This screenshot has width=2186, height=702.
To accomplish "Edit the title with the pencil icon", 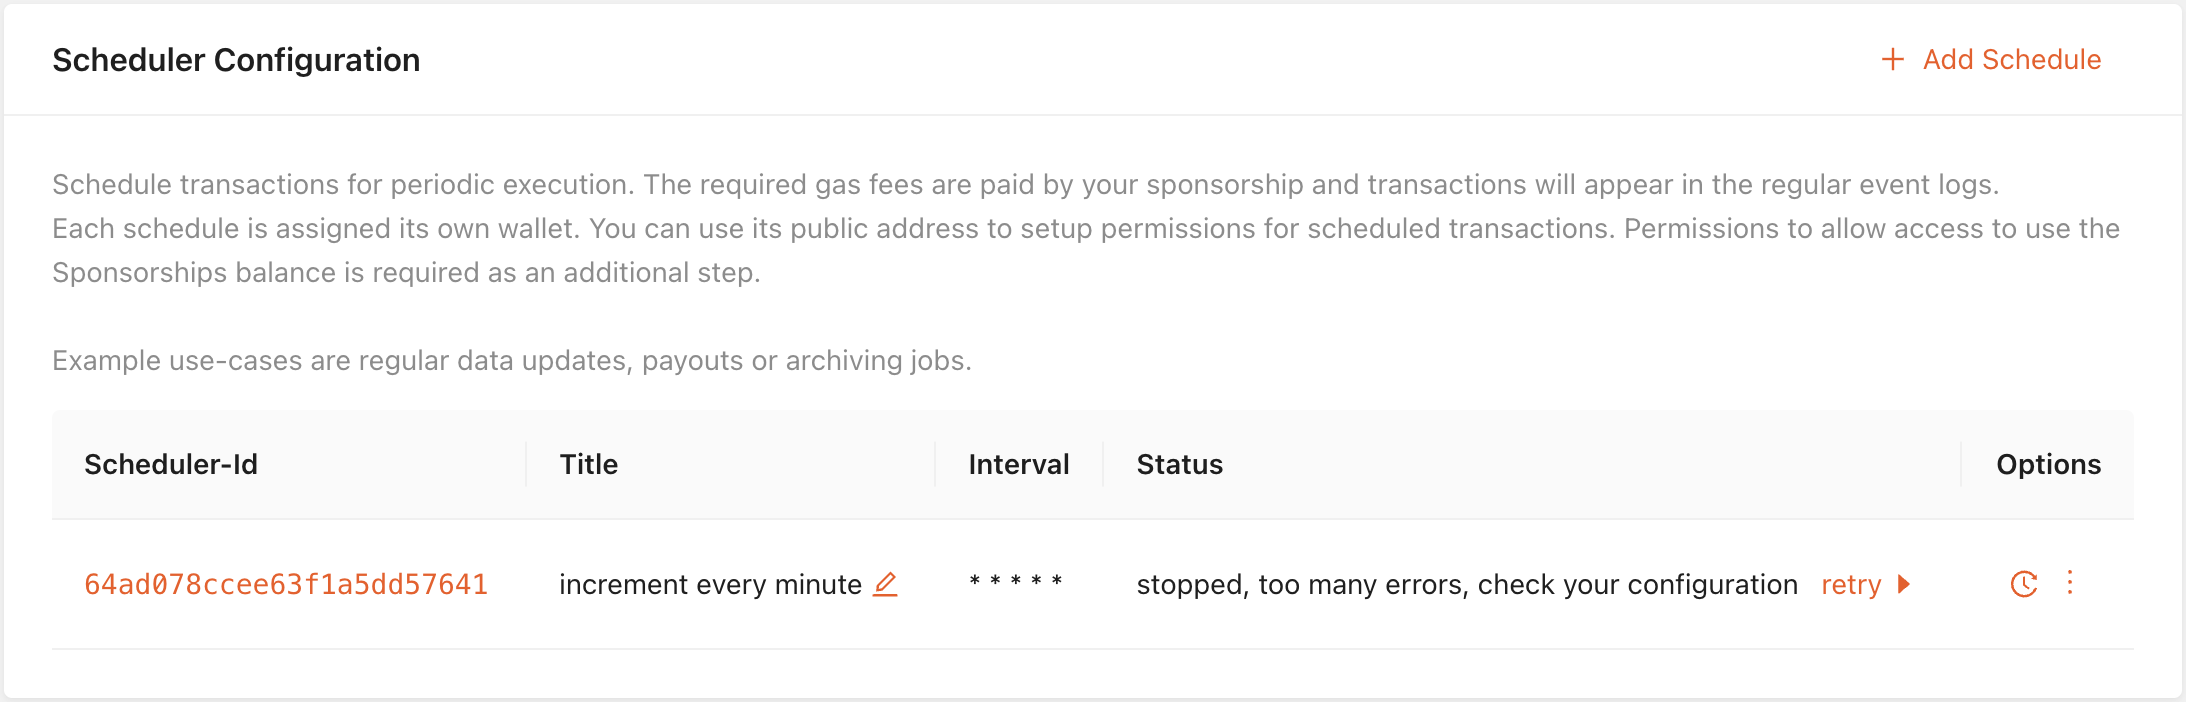I will 885,584.
